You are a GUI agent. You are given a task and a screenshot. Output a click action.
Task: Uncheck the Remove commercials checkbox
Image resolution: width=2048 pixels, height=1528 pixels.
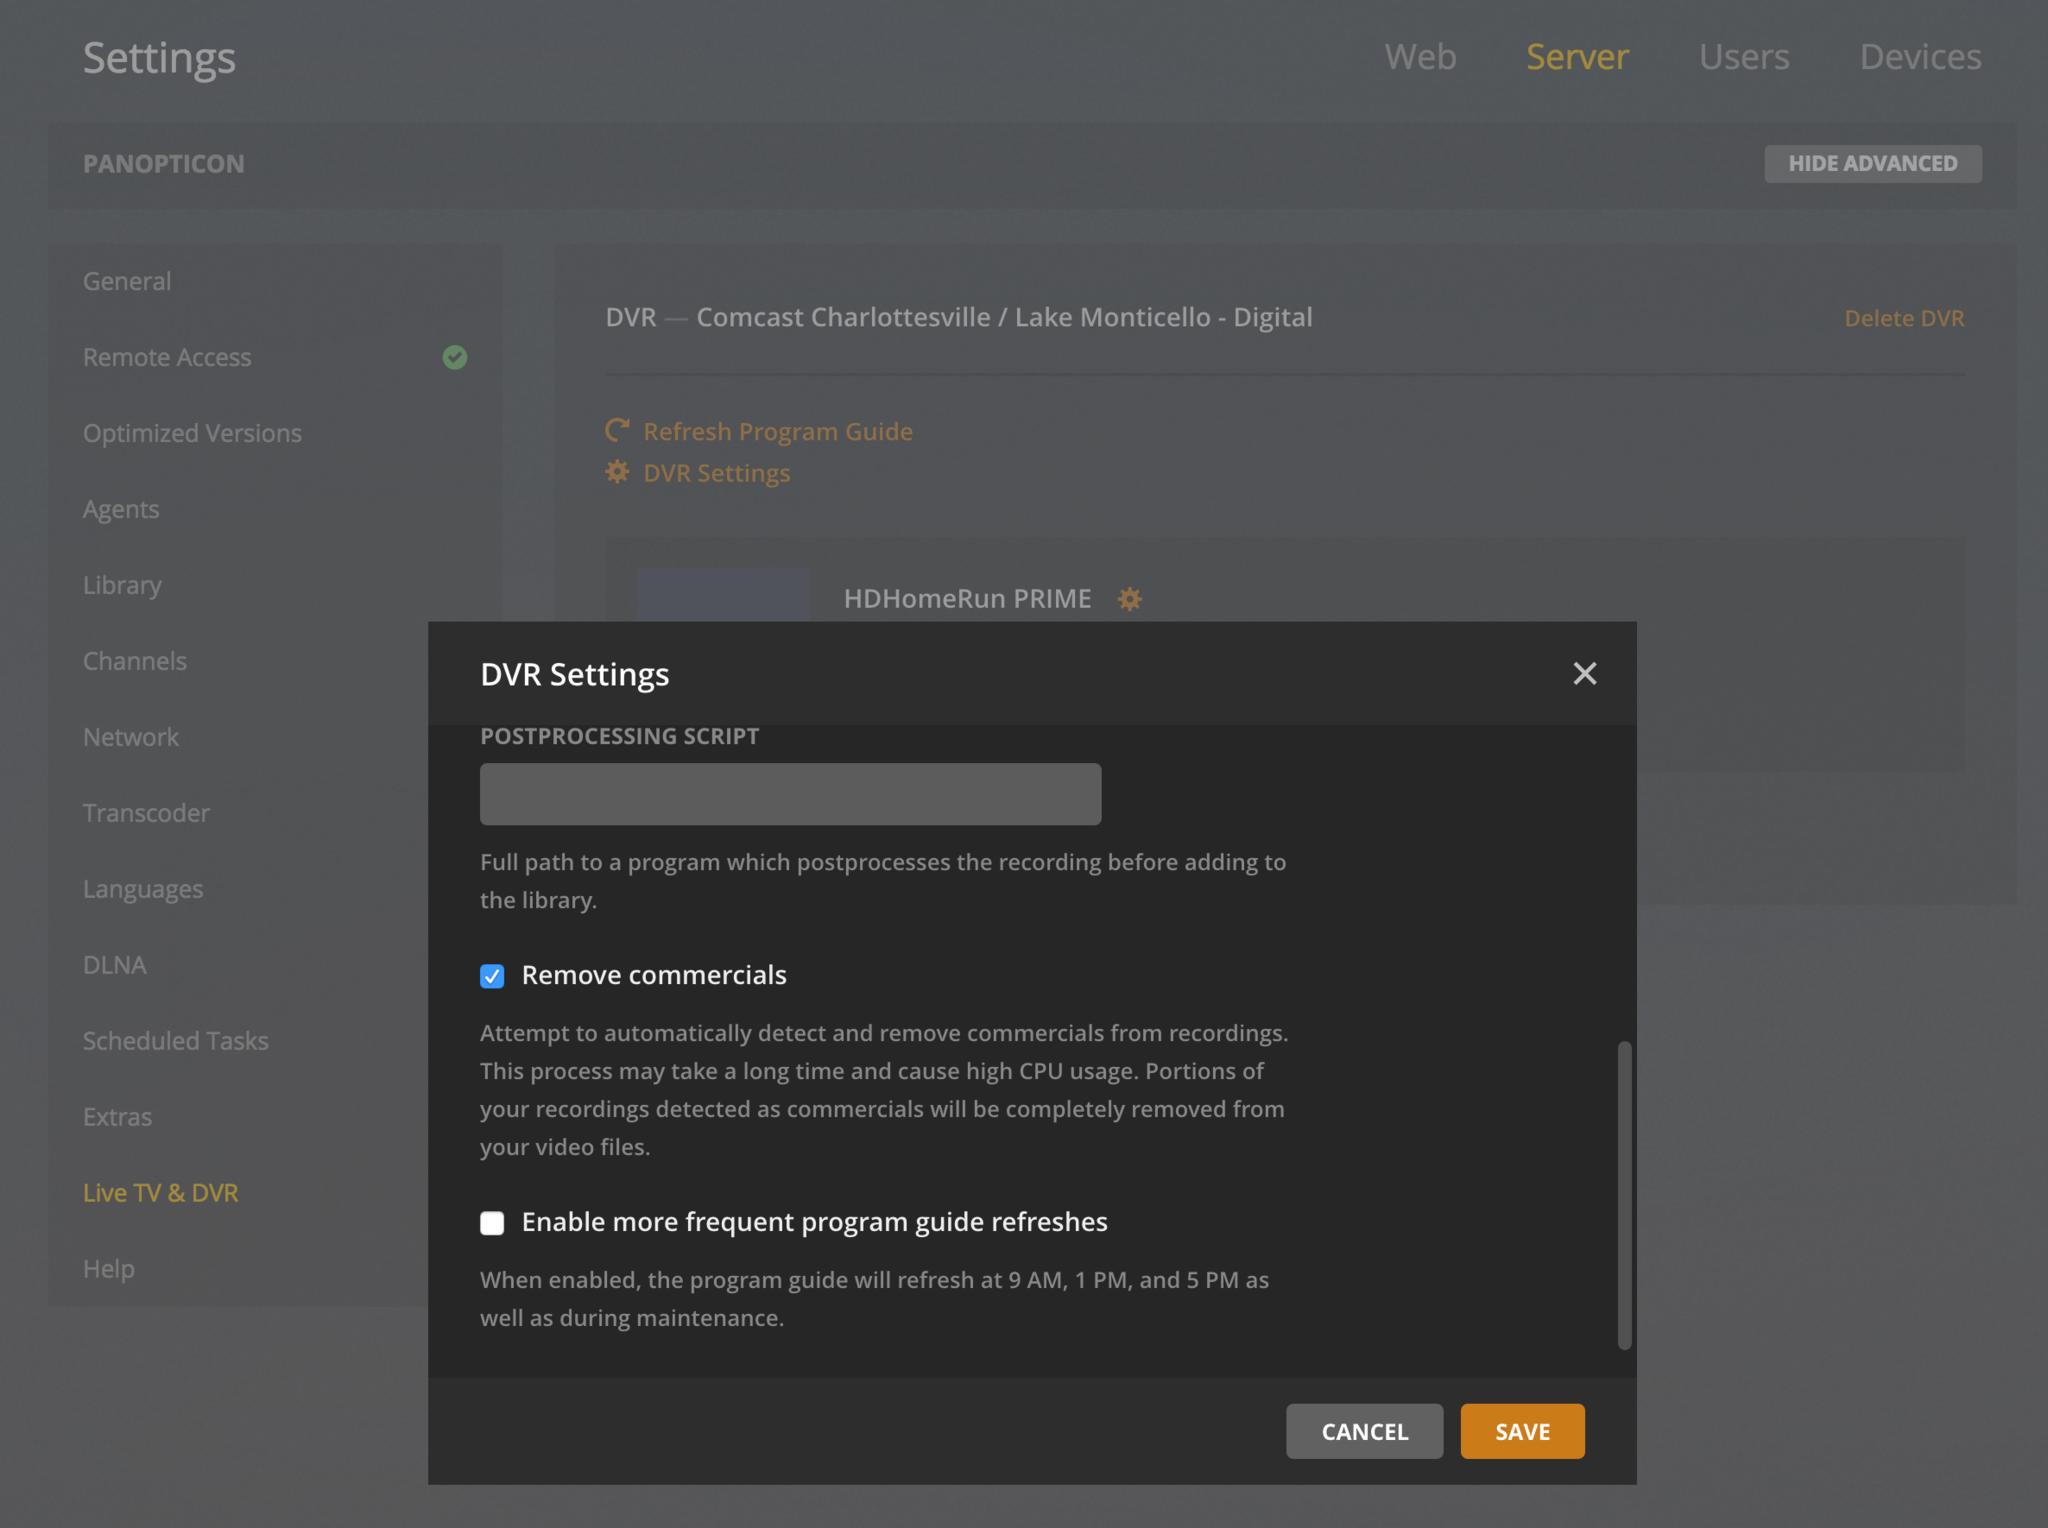pyautogui.click(x=492, y=976)
